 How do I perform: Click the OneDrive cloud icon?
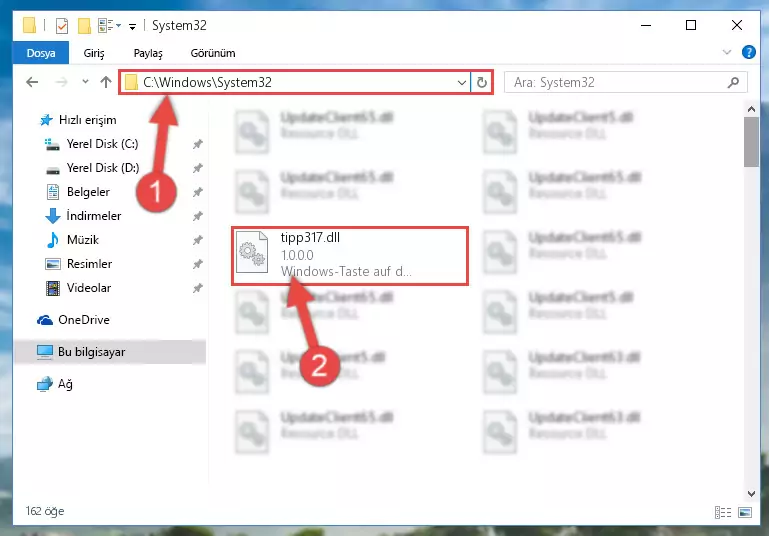pyautogui.click(x=45, y=320)
